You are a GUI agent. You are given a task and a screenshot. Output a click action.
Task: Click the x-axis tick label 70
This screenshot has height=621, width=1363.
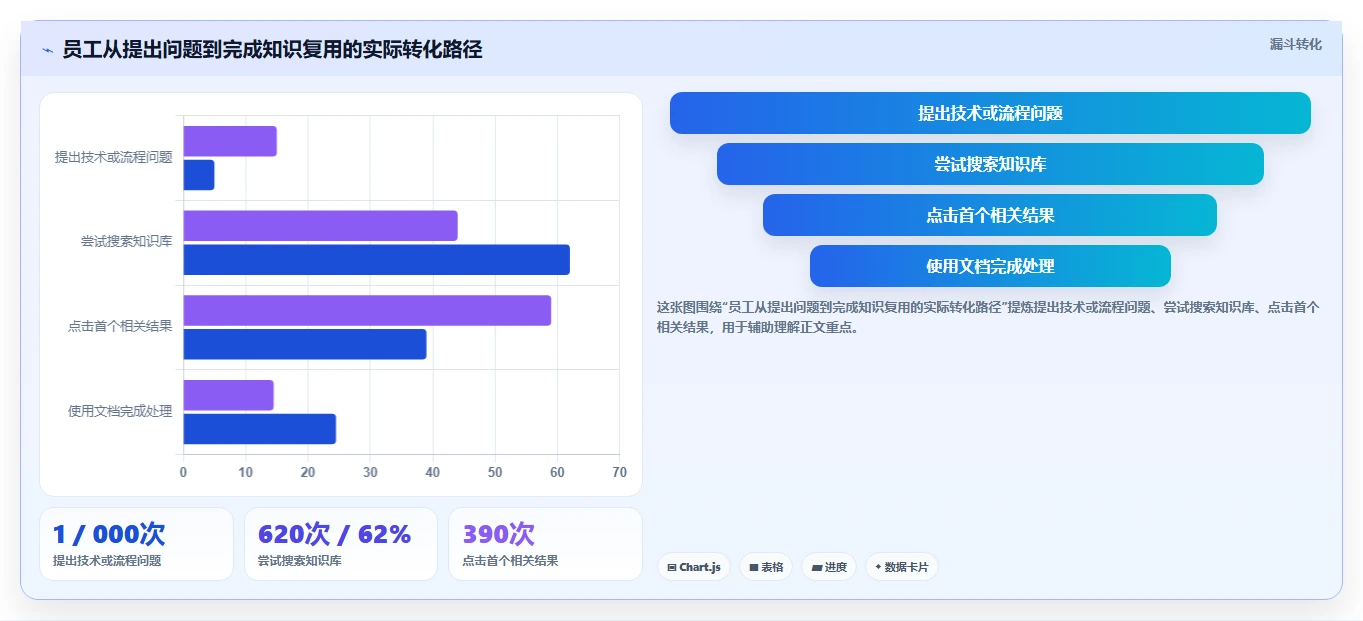[x=620, y=472]
